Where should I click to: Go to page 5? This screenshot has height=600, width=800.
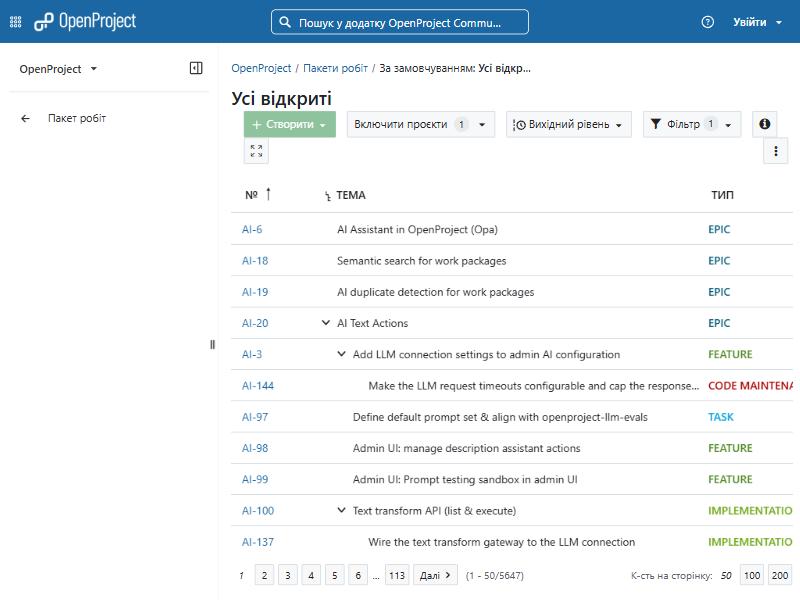pos(335,575)
